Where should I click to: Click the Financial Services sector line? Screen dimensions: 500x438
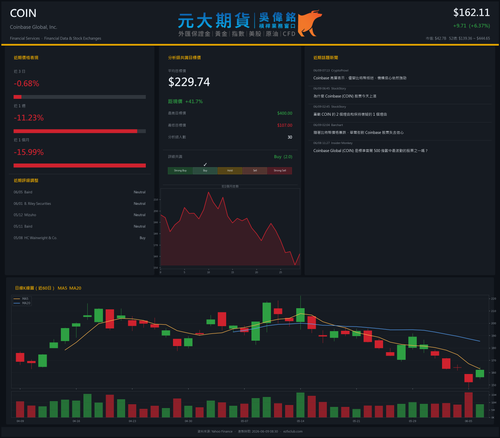click(x=55, y=38)
